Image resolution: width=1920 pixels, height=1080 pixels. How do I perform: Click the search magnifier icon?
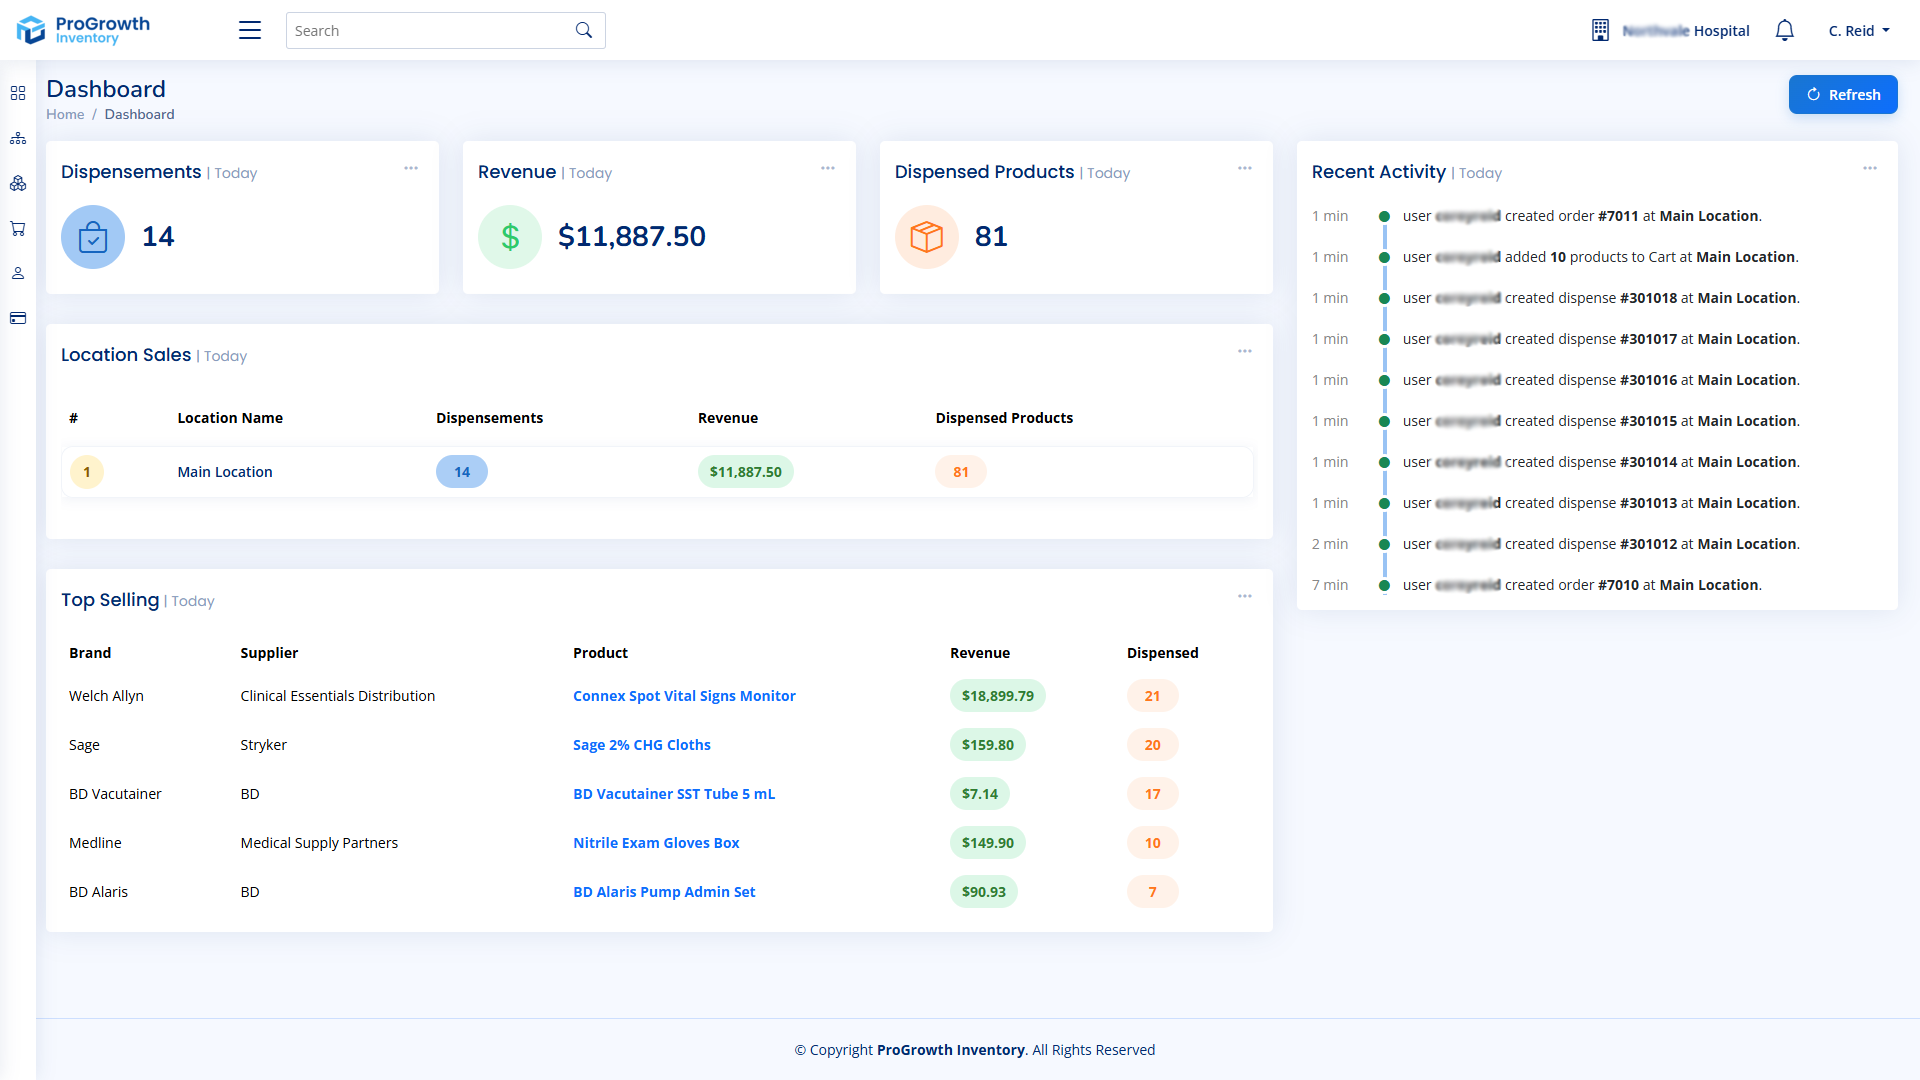tap(584, 31)
